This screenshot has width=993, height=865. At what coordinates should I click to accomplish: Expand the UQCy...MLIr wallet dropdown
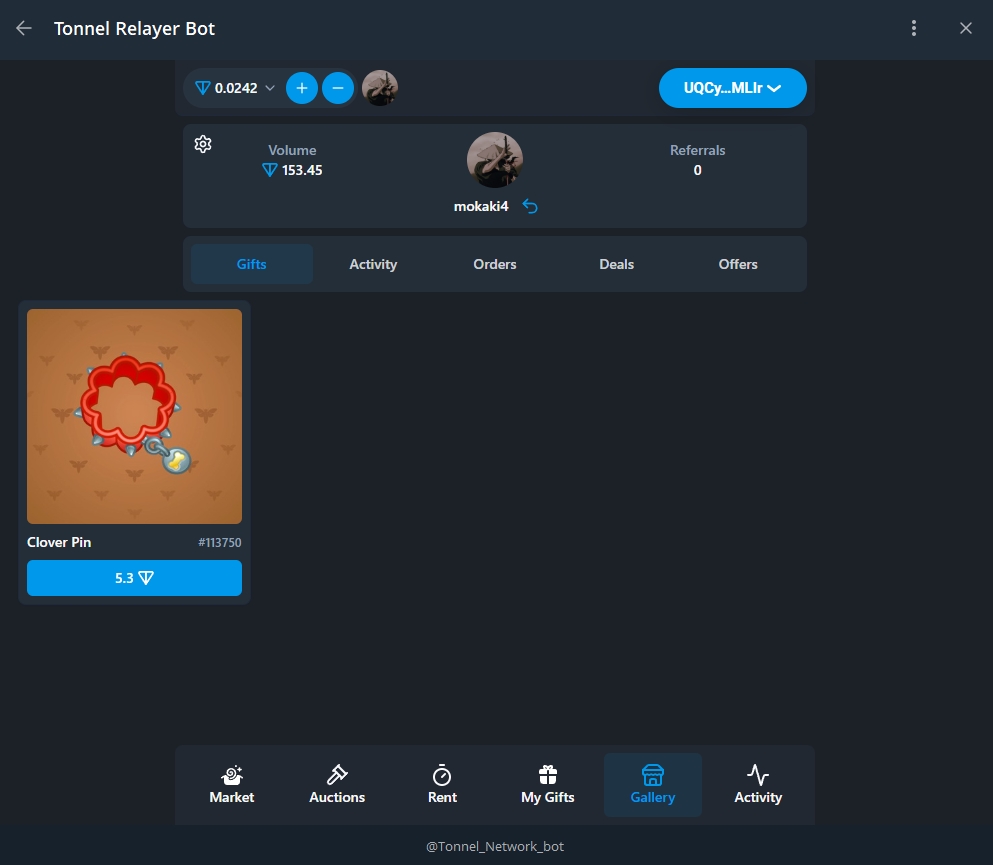732,88
